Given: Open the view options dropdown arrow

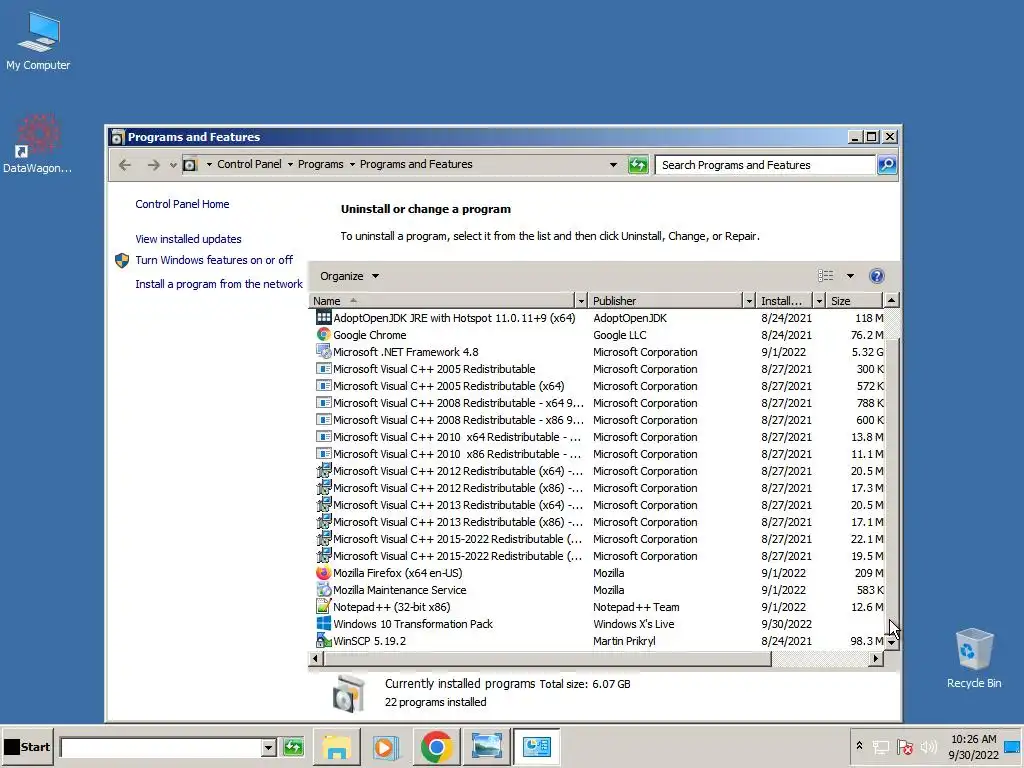Looking at the screenshot, I should (x=850, y=276).
